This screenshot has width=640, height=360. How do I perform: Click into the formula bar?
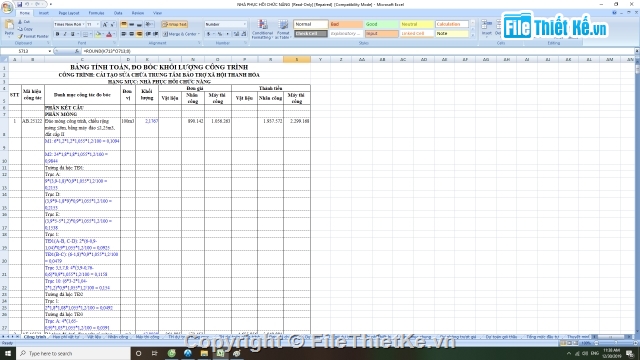(357, 51)
